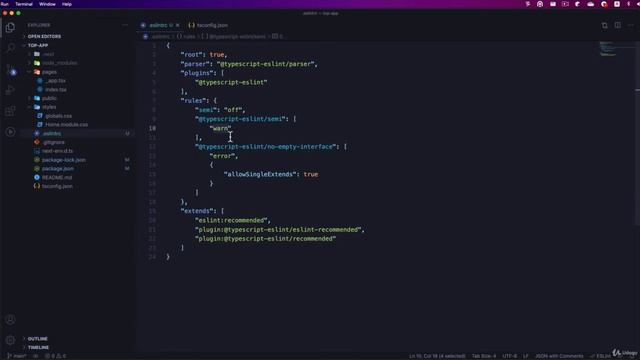This screenshot has height=360, width=640.
Task: Open _app.tsx in the explorer
Action: pos(56,81)
